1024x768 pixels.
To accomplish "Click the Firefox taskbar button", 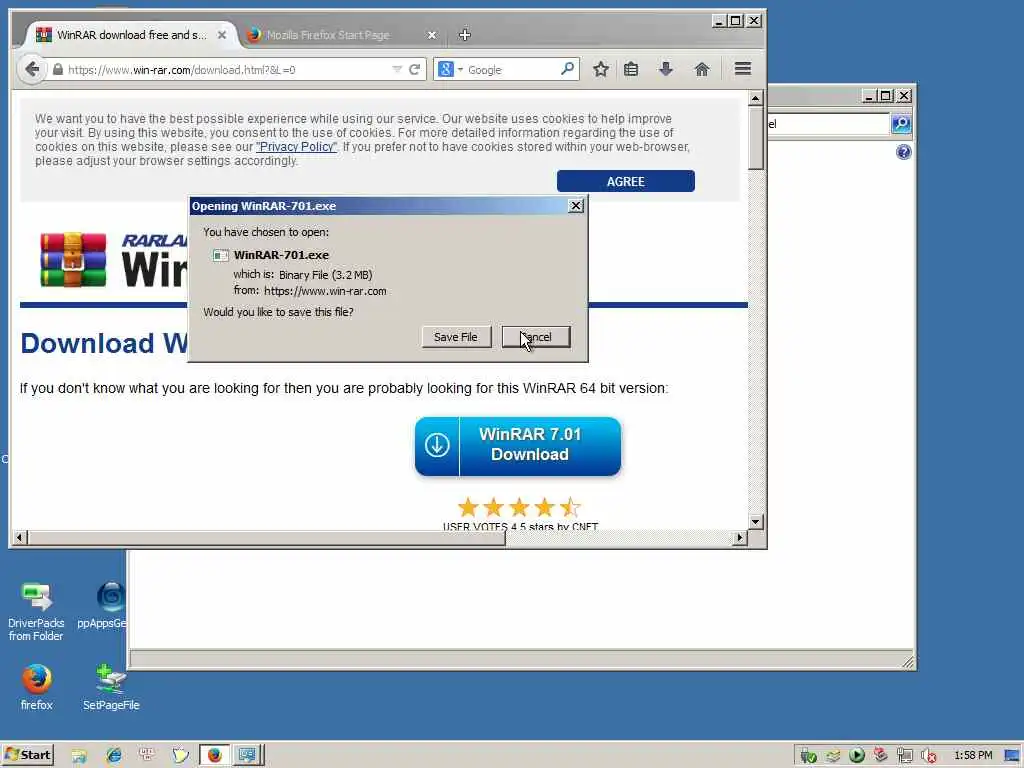I will click(214, 755).
